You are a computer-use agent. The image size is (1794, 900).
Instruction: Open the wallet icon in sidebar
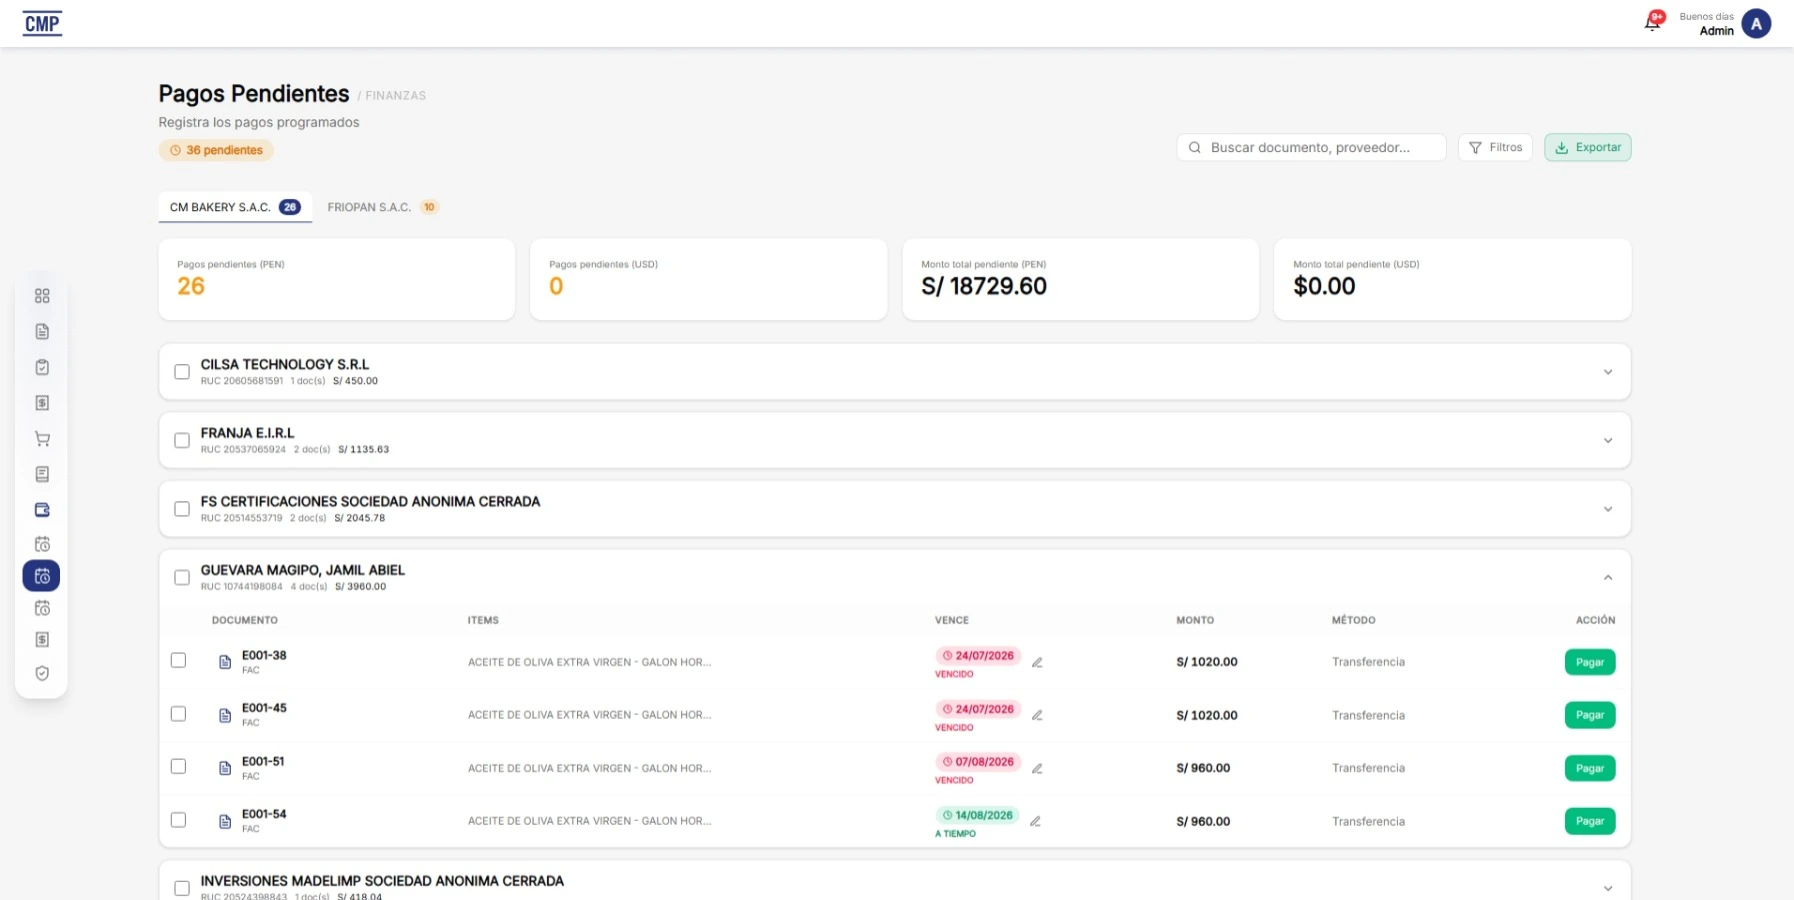(42, 510)
